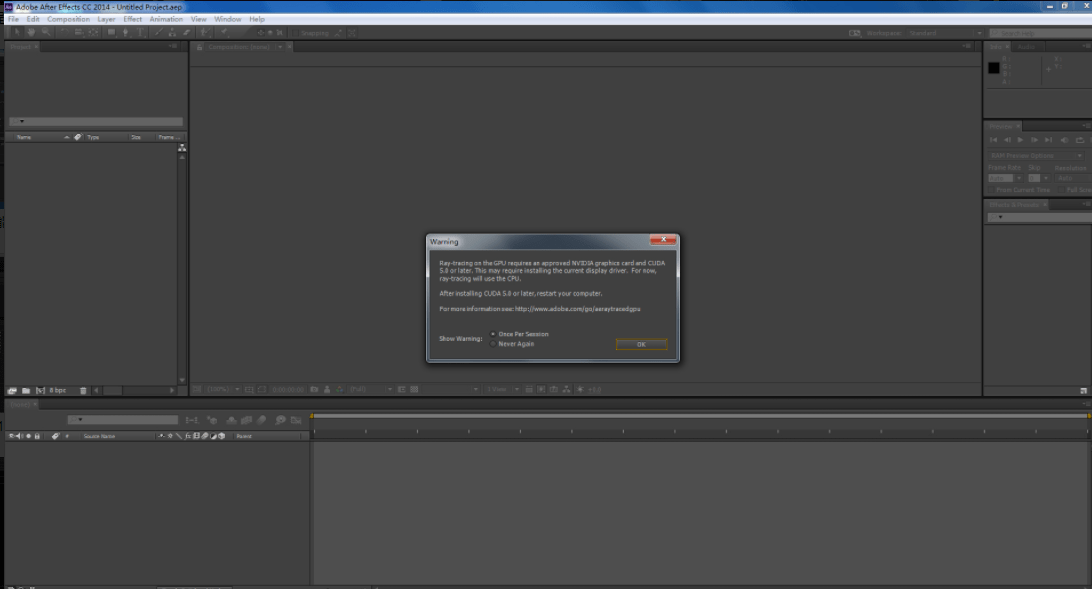This screenshot has width=1092, height=589.
Task: Select the Zoom magnifier tool
Action: [x=46, y=33]
